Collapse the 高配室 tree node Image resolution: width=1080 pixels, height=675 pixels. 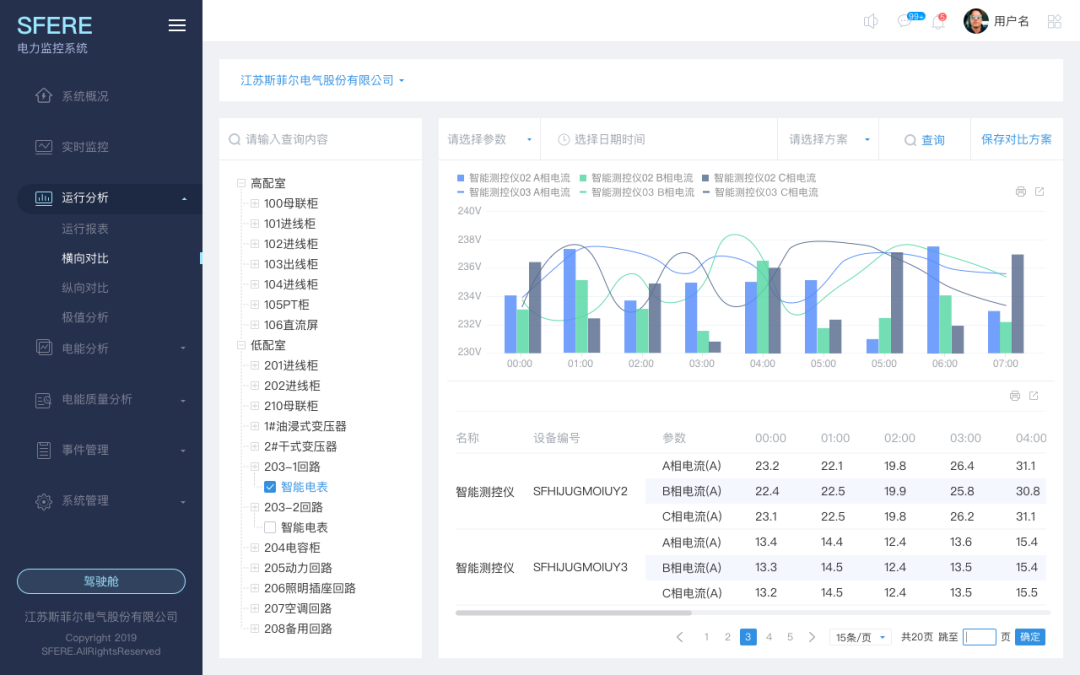(x=241, y=183)
